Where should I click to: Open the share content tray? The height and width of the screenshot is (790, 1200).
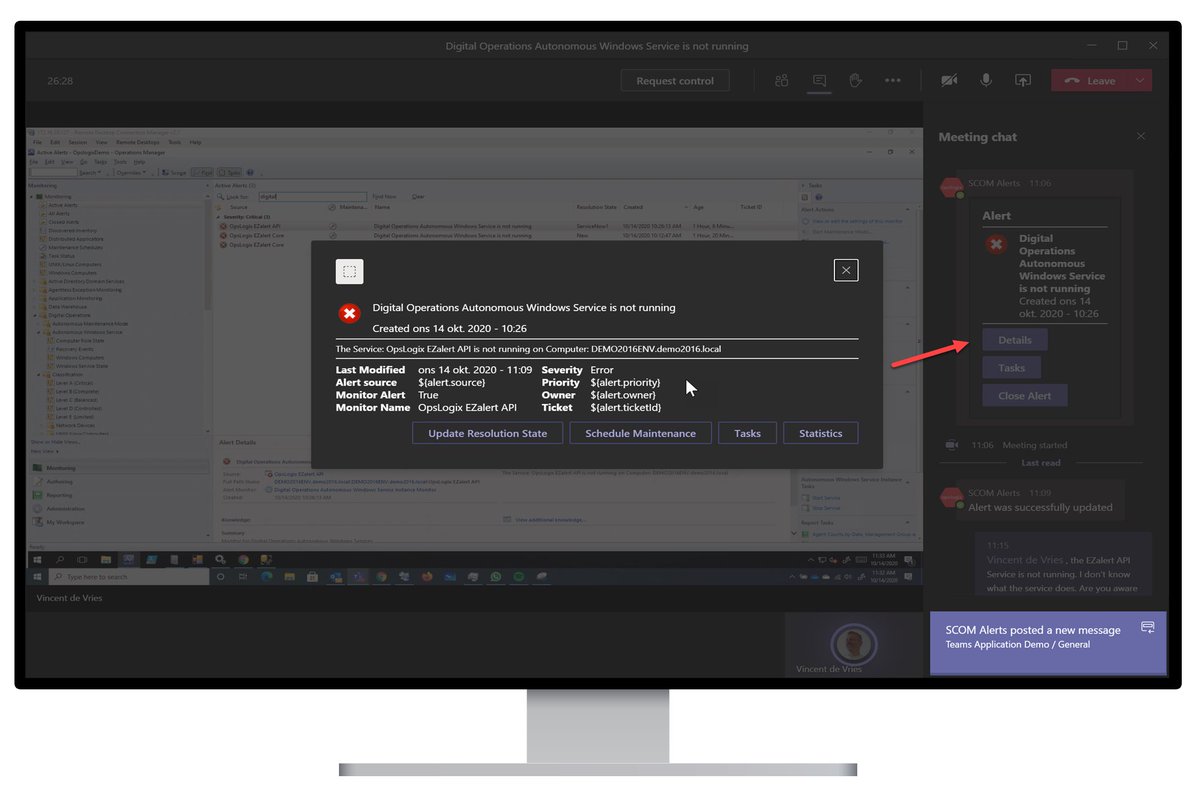click(x=1023, y=80)
